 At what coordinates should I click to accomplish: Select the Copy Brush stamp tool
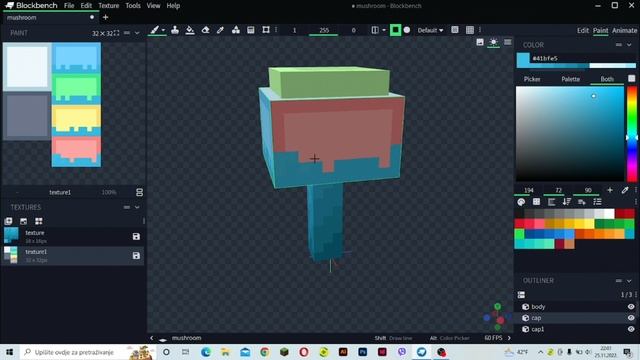[175, 30]
